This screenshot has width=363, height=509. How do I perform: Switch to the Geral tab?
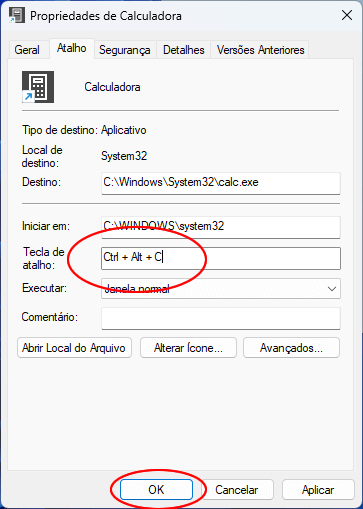[27, 50]
